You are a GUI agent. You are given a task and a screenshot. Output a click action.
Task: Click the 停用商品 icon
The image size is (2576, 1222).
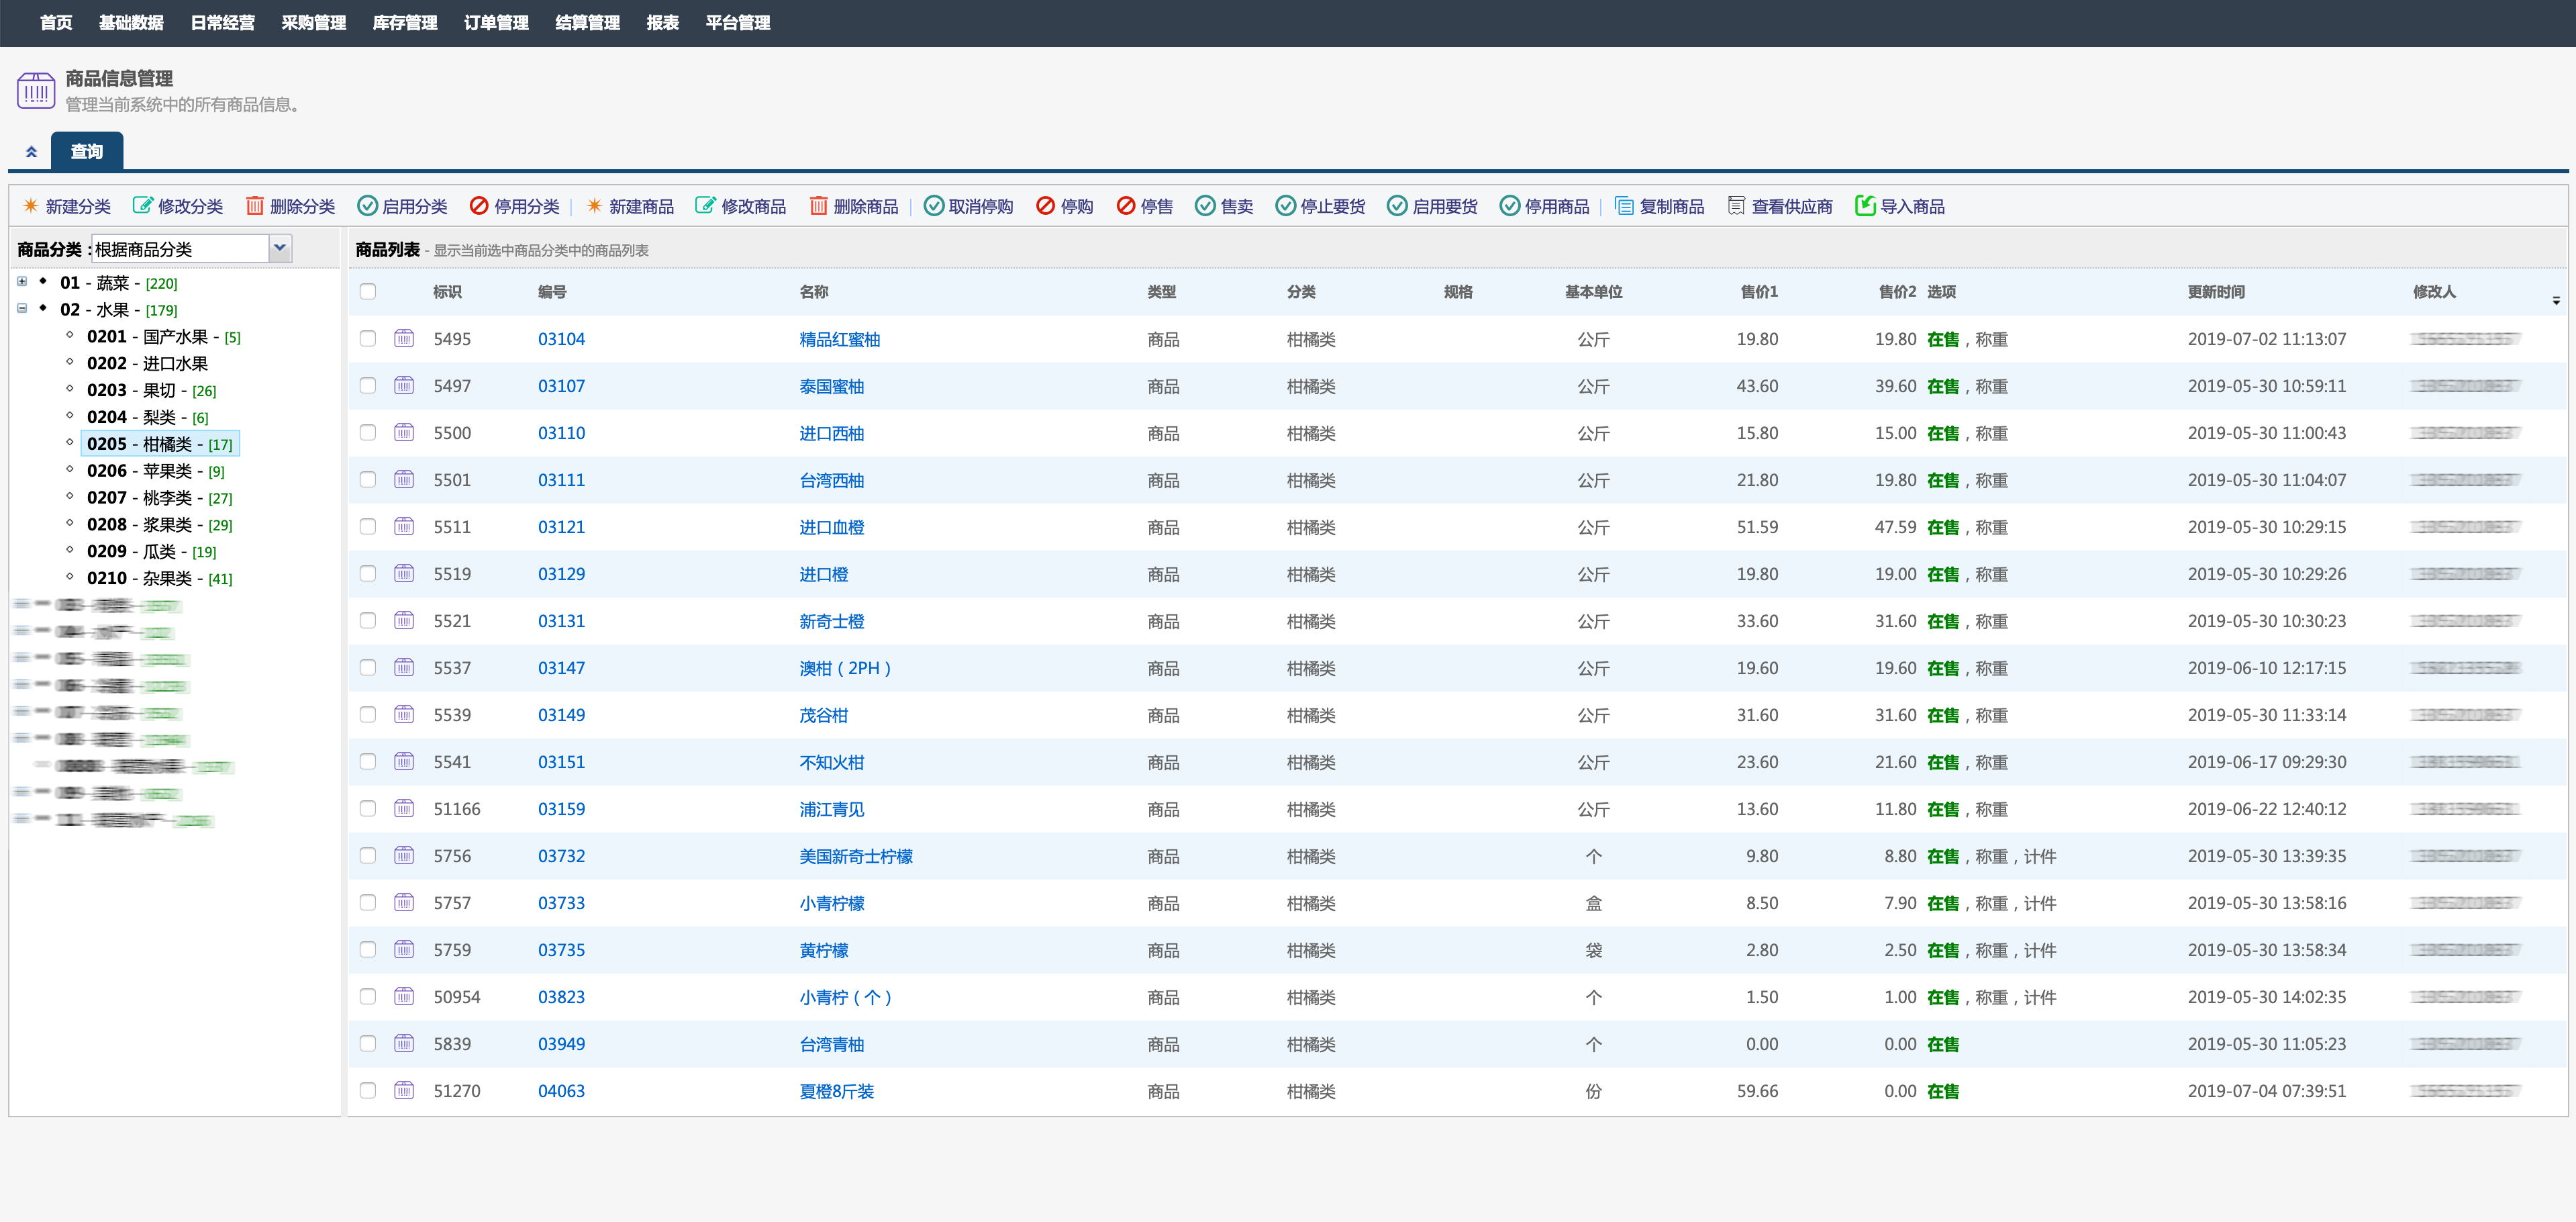tap(1509, 206)
